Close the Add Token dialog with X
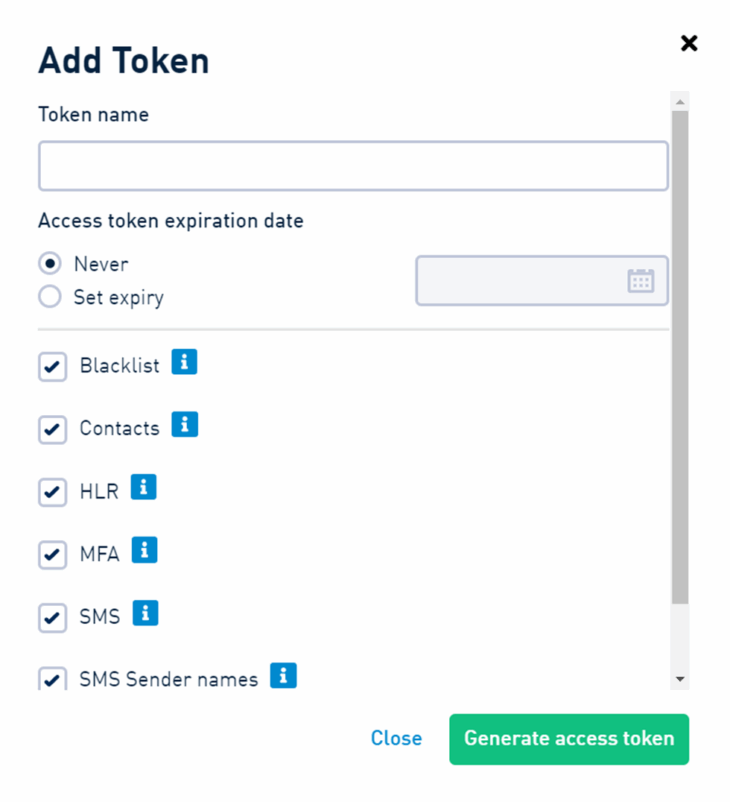The height and width of the screenshot is (802, 730). click(x=689, y=43)
